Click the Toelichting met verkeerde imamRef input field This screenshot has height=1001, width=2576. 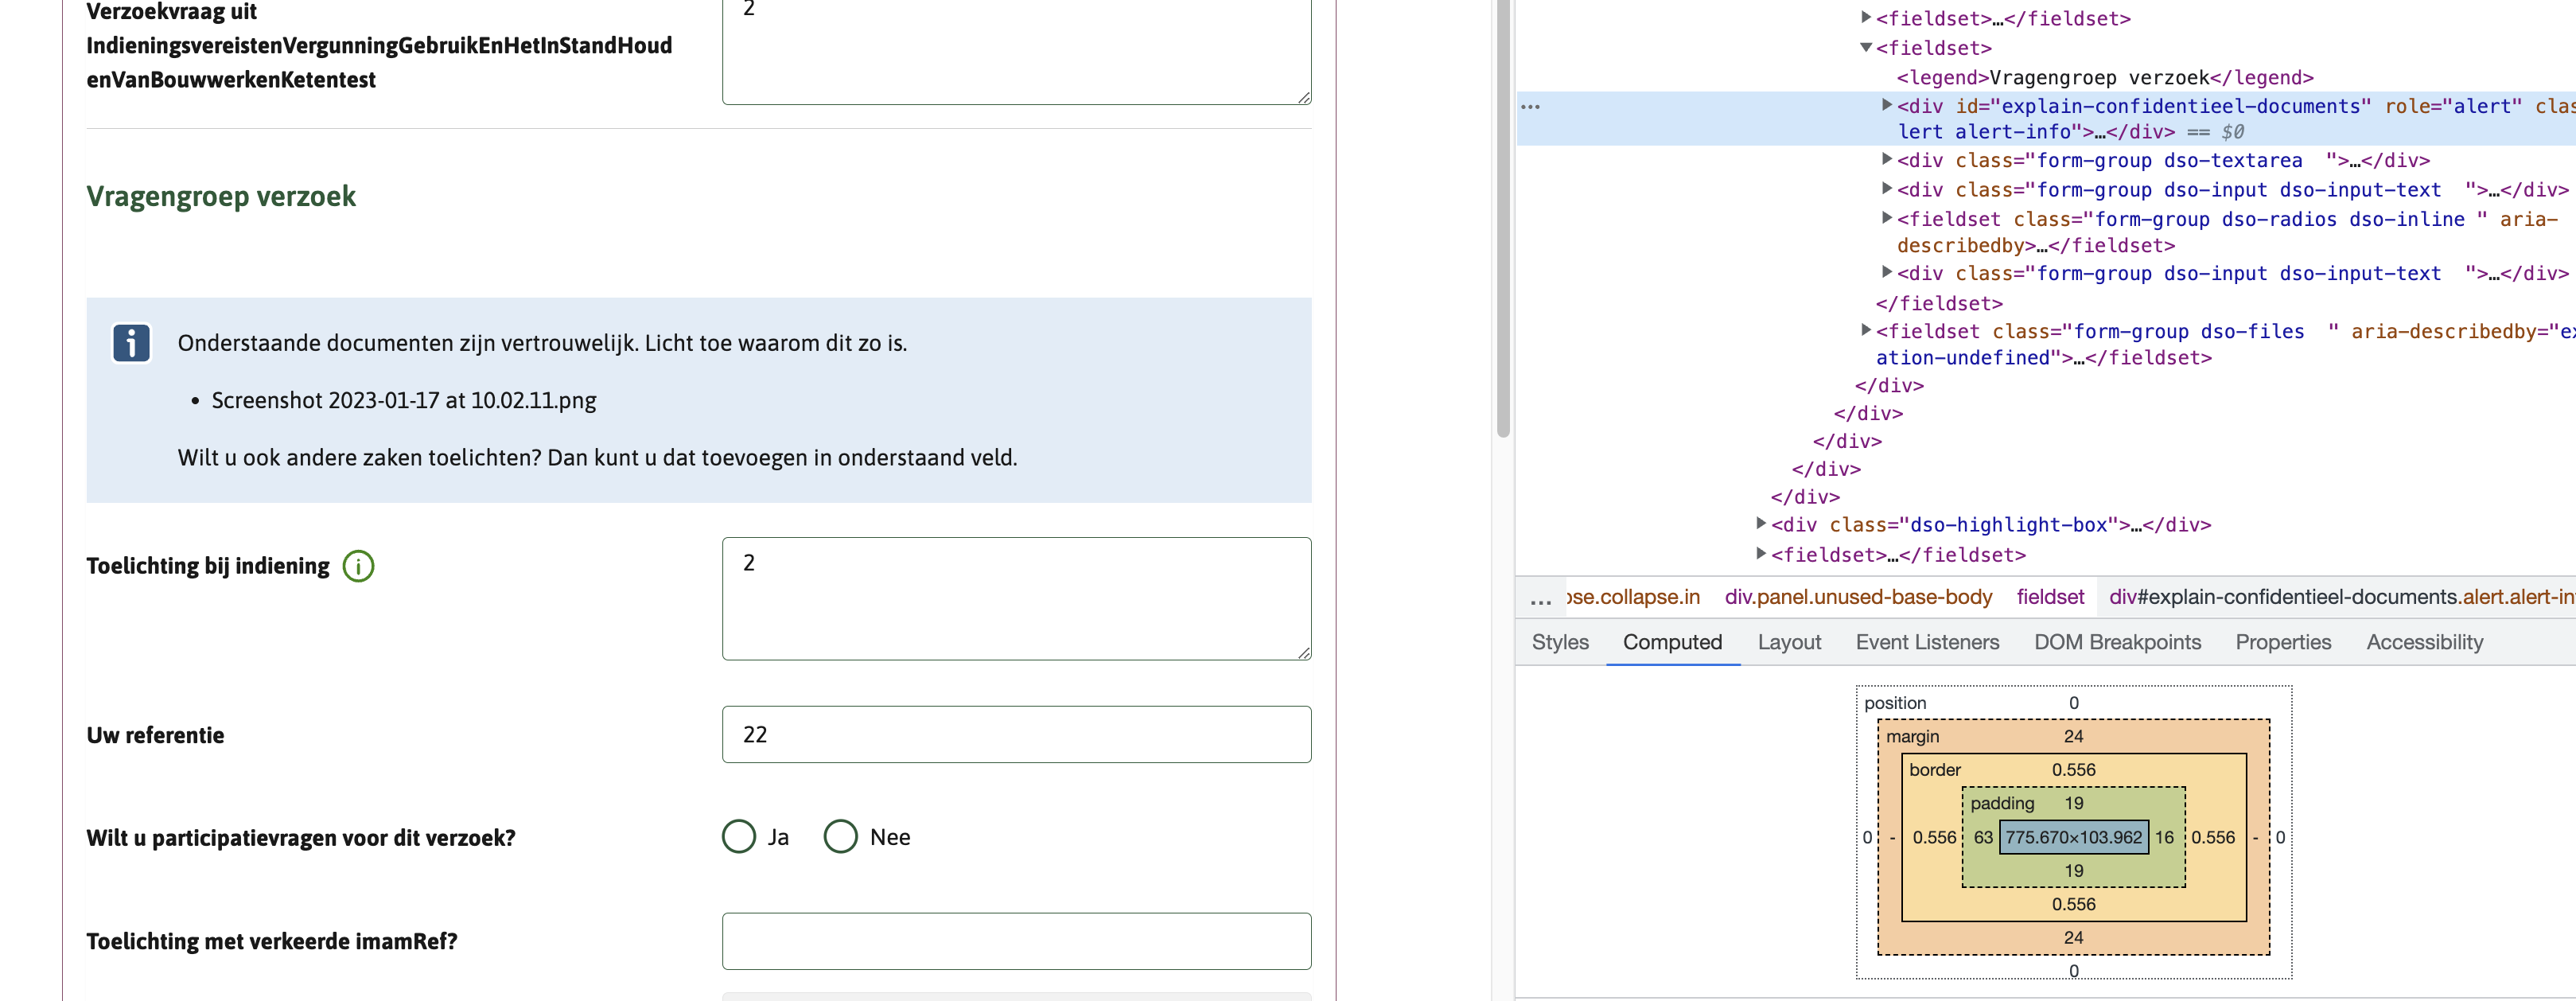pyautogui.click(x=1016, y=941)
